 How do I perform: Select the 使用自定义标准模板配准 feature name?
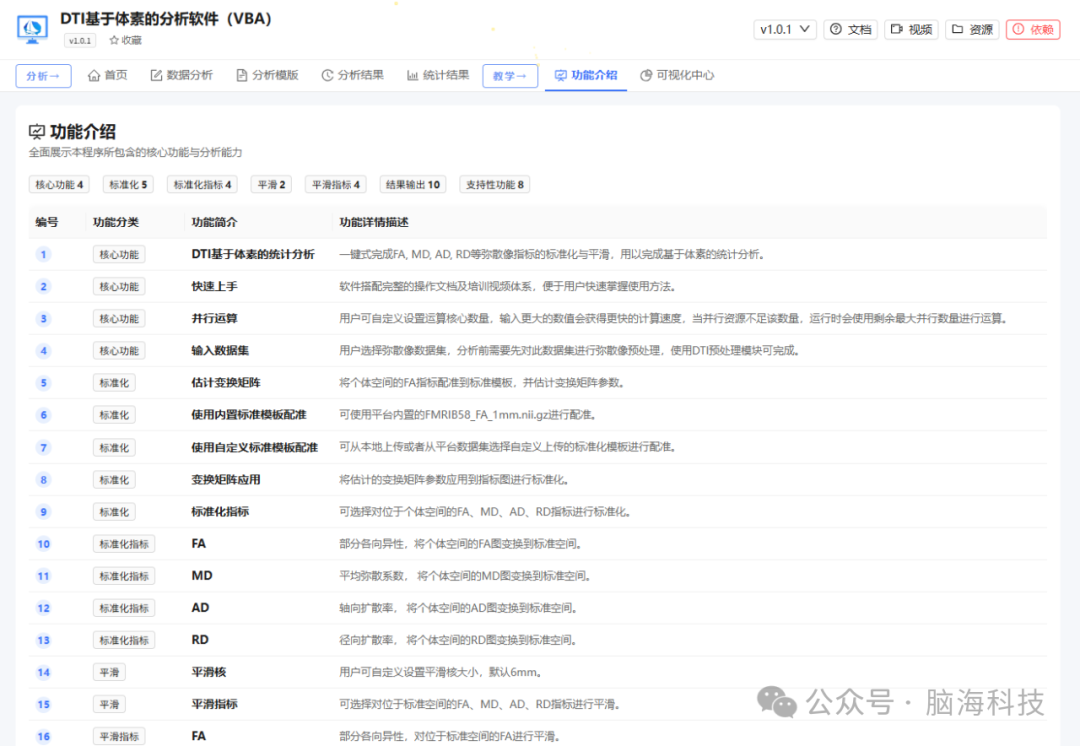point(255,448)
